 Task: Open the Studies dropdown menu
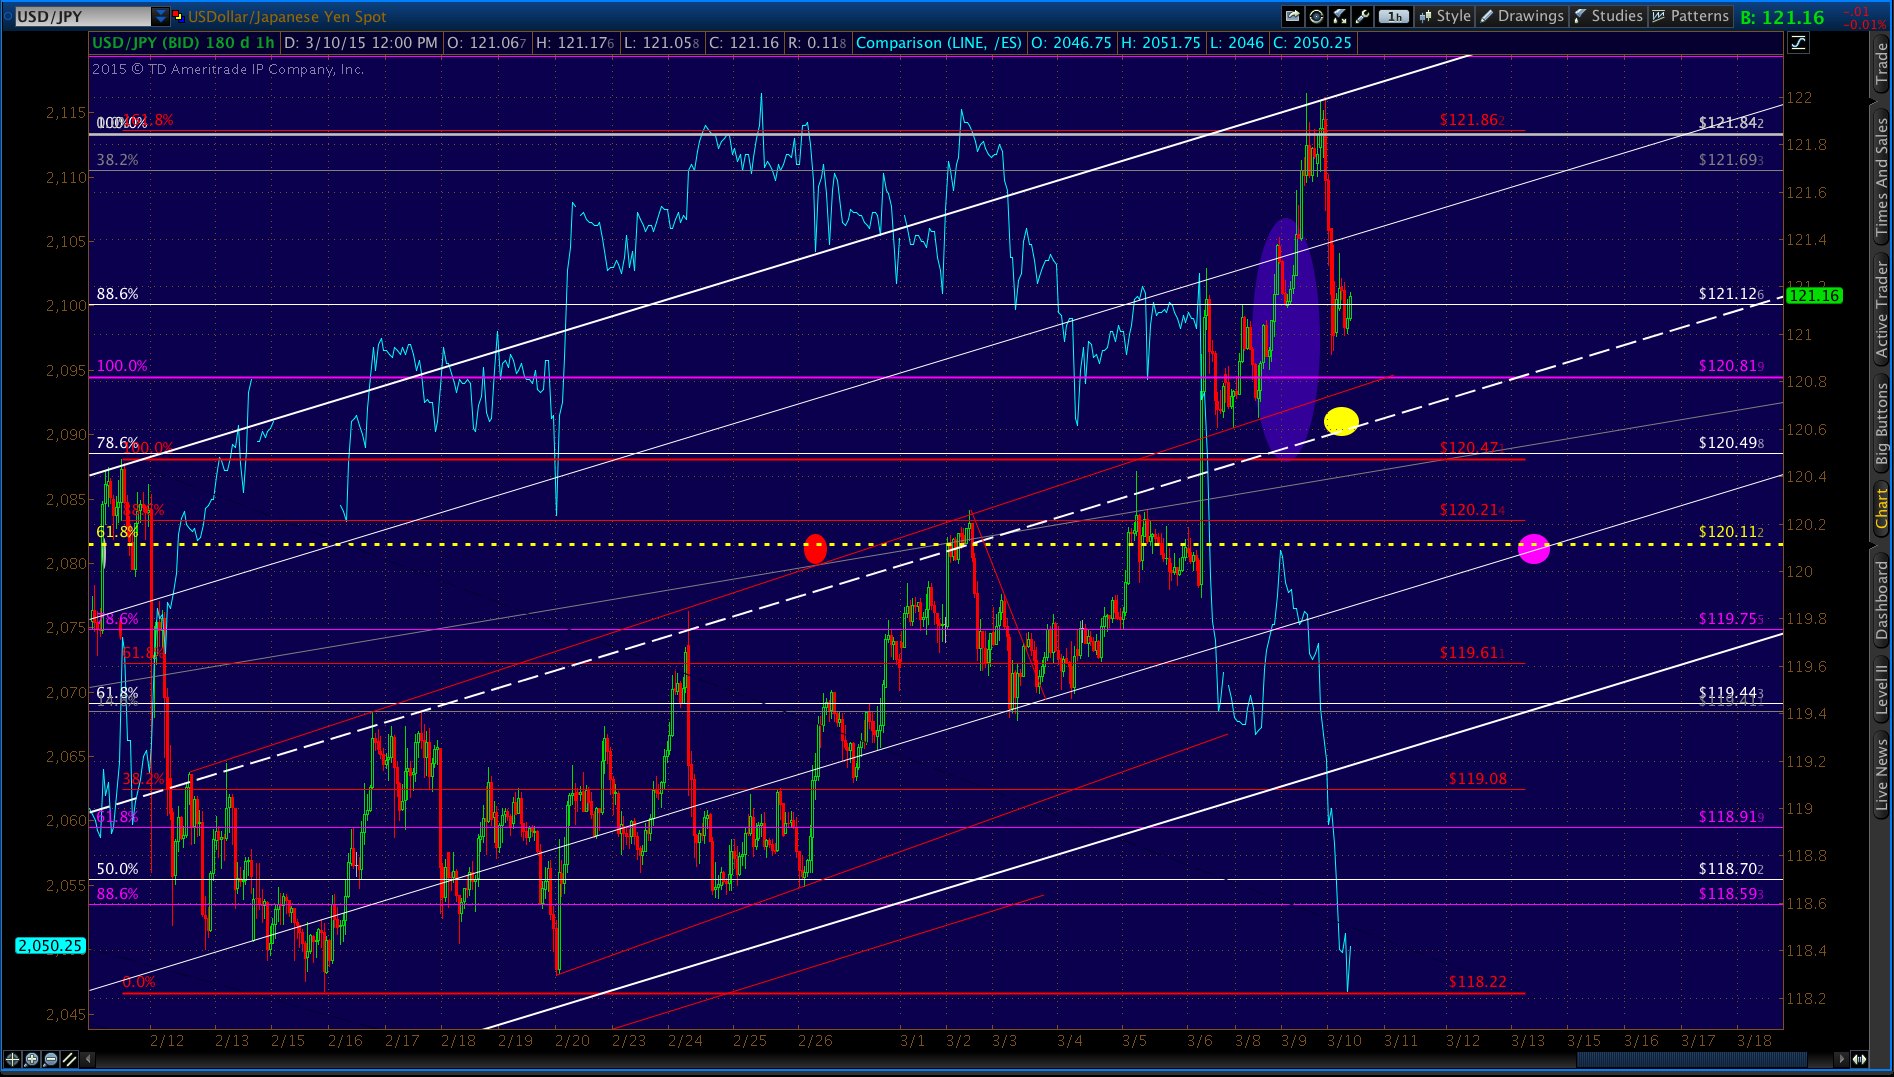[x=1608, y=16]
